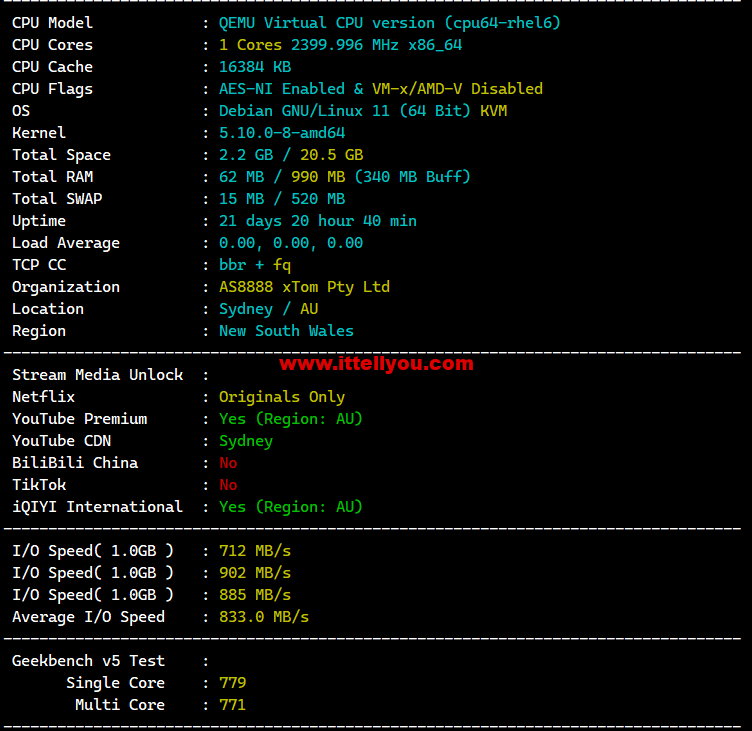Screen dimensions: 752x731
Task: Select the Average I/O Speed 833.0 MB/s
Action: tap(264, 617)
